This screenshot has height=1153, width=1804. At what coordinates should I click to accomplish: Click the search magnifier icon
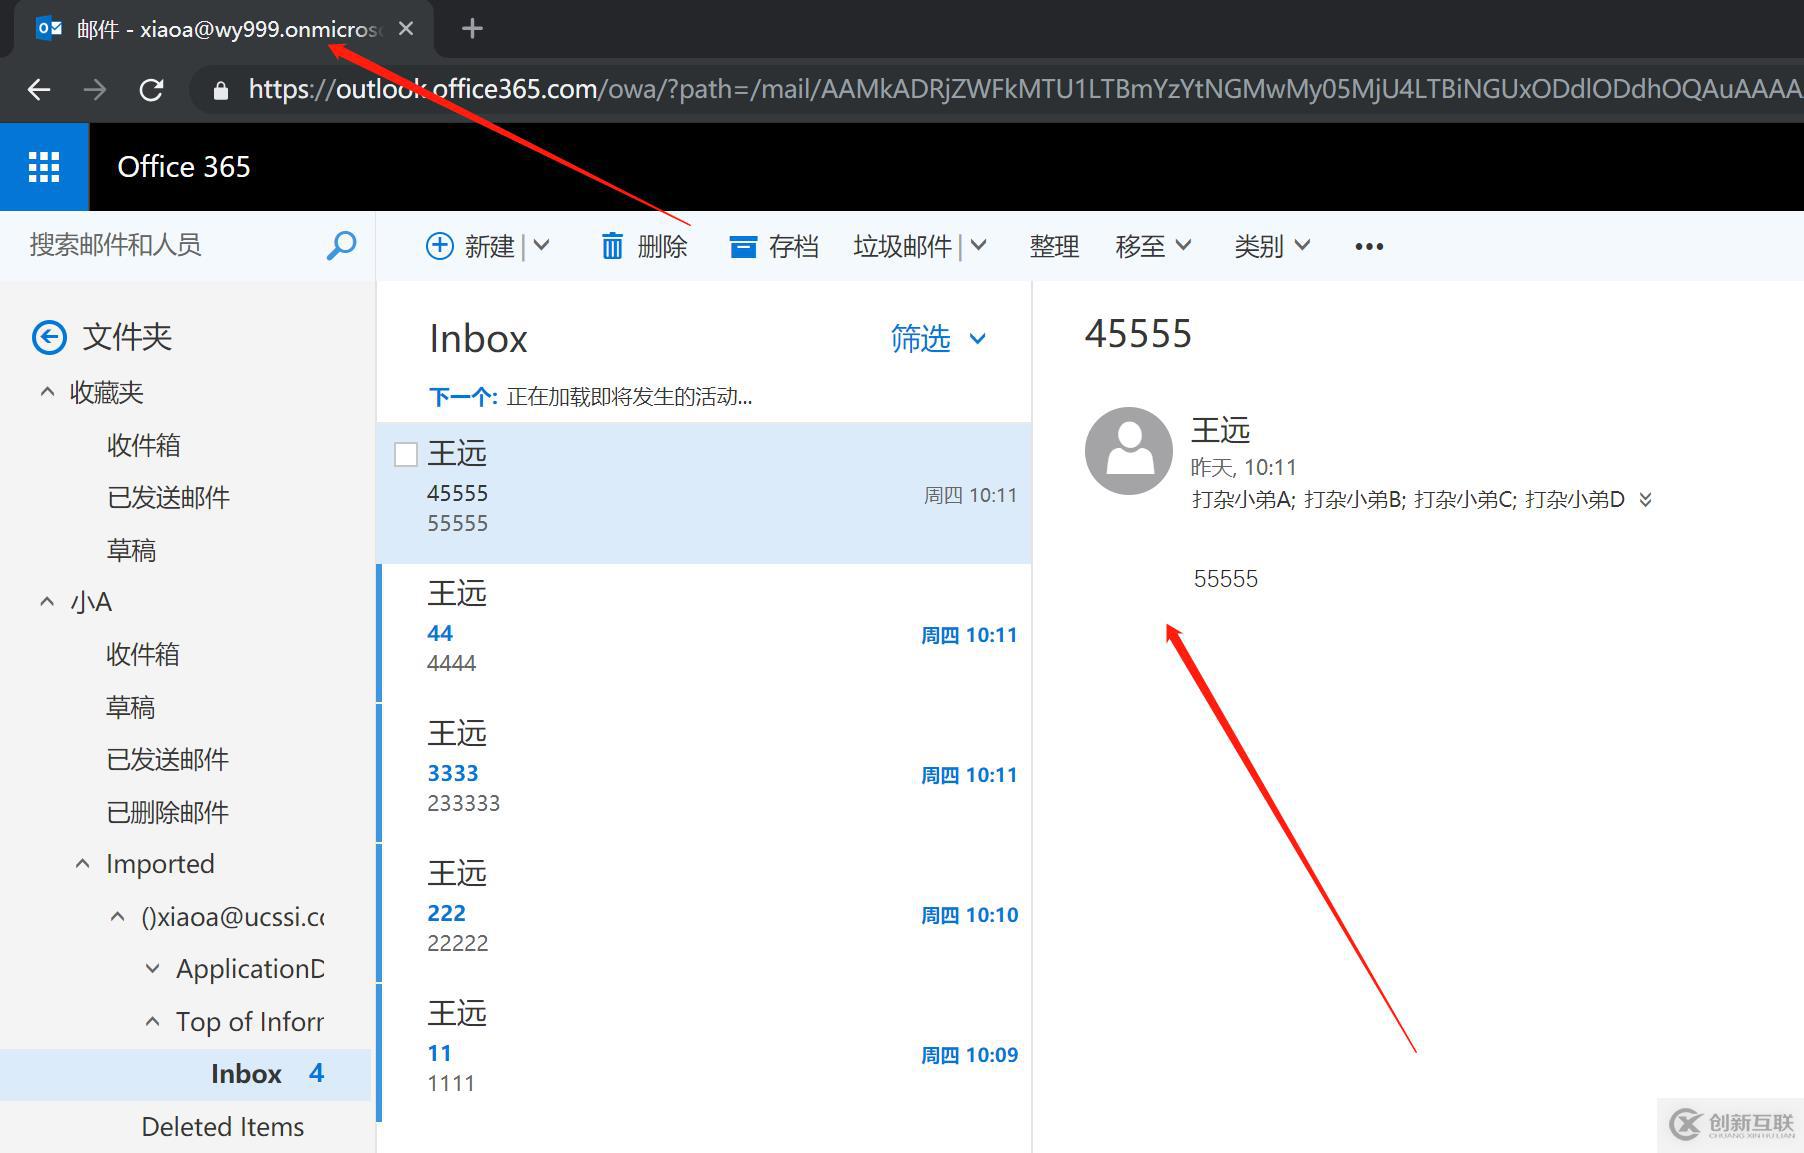pyautogui.click(x=341, y=245)
